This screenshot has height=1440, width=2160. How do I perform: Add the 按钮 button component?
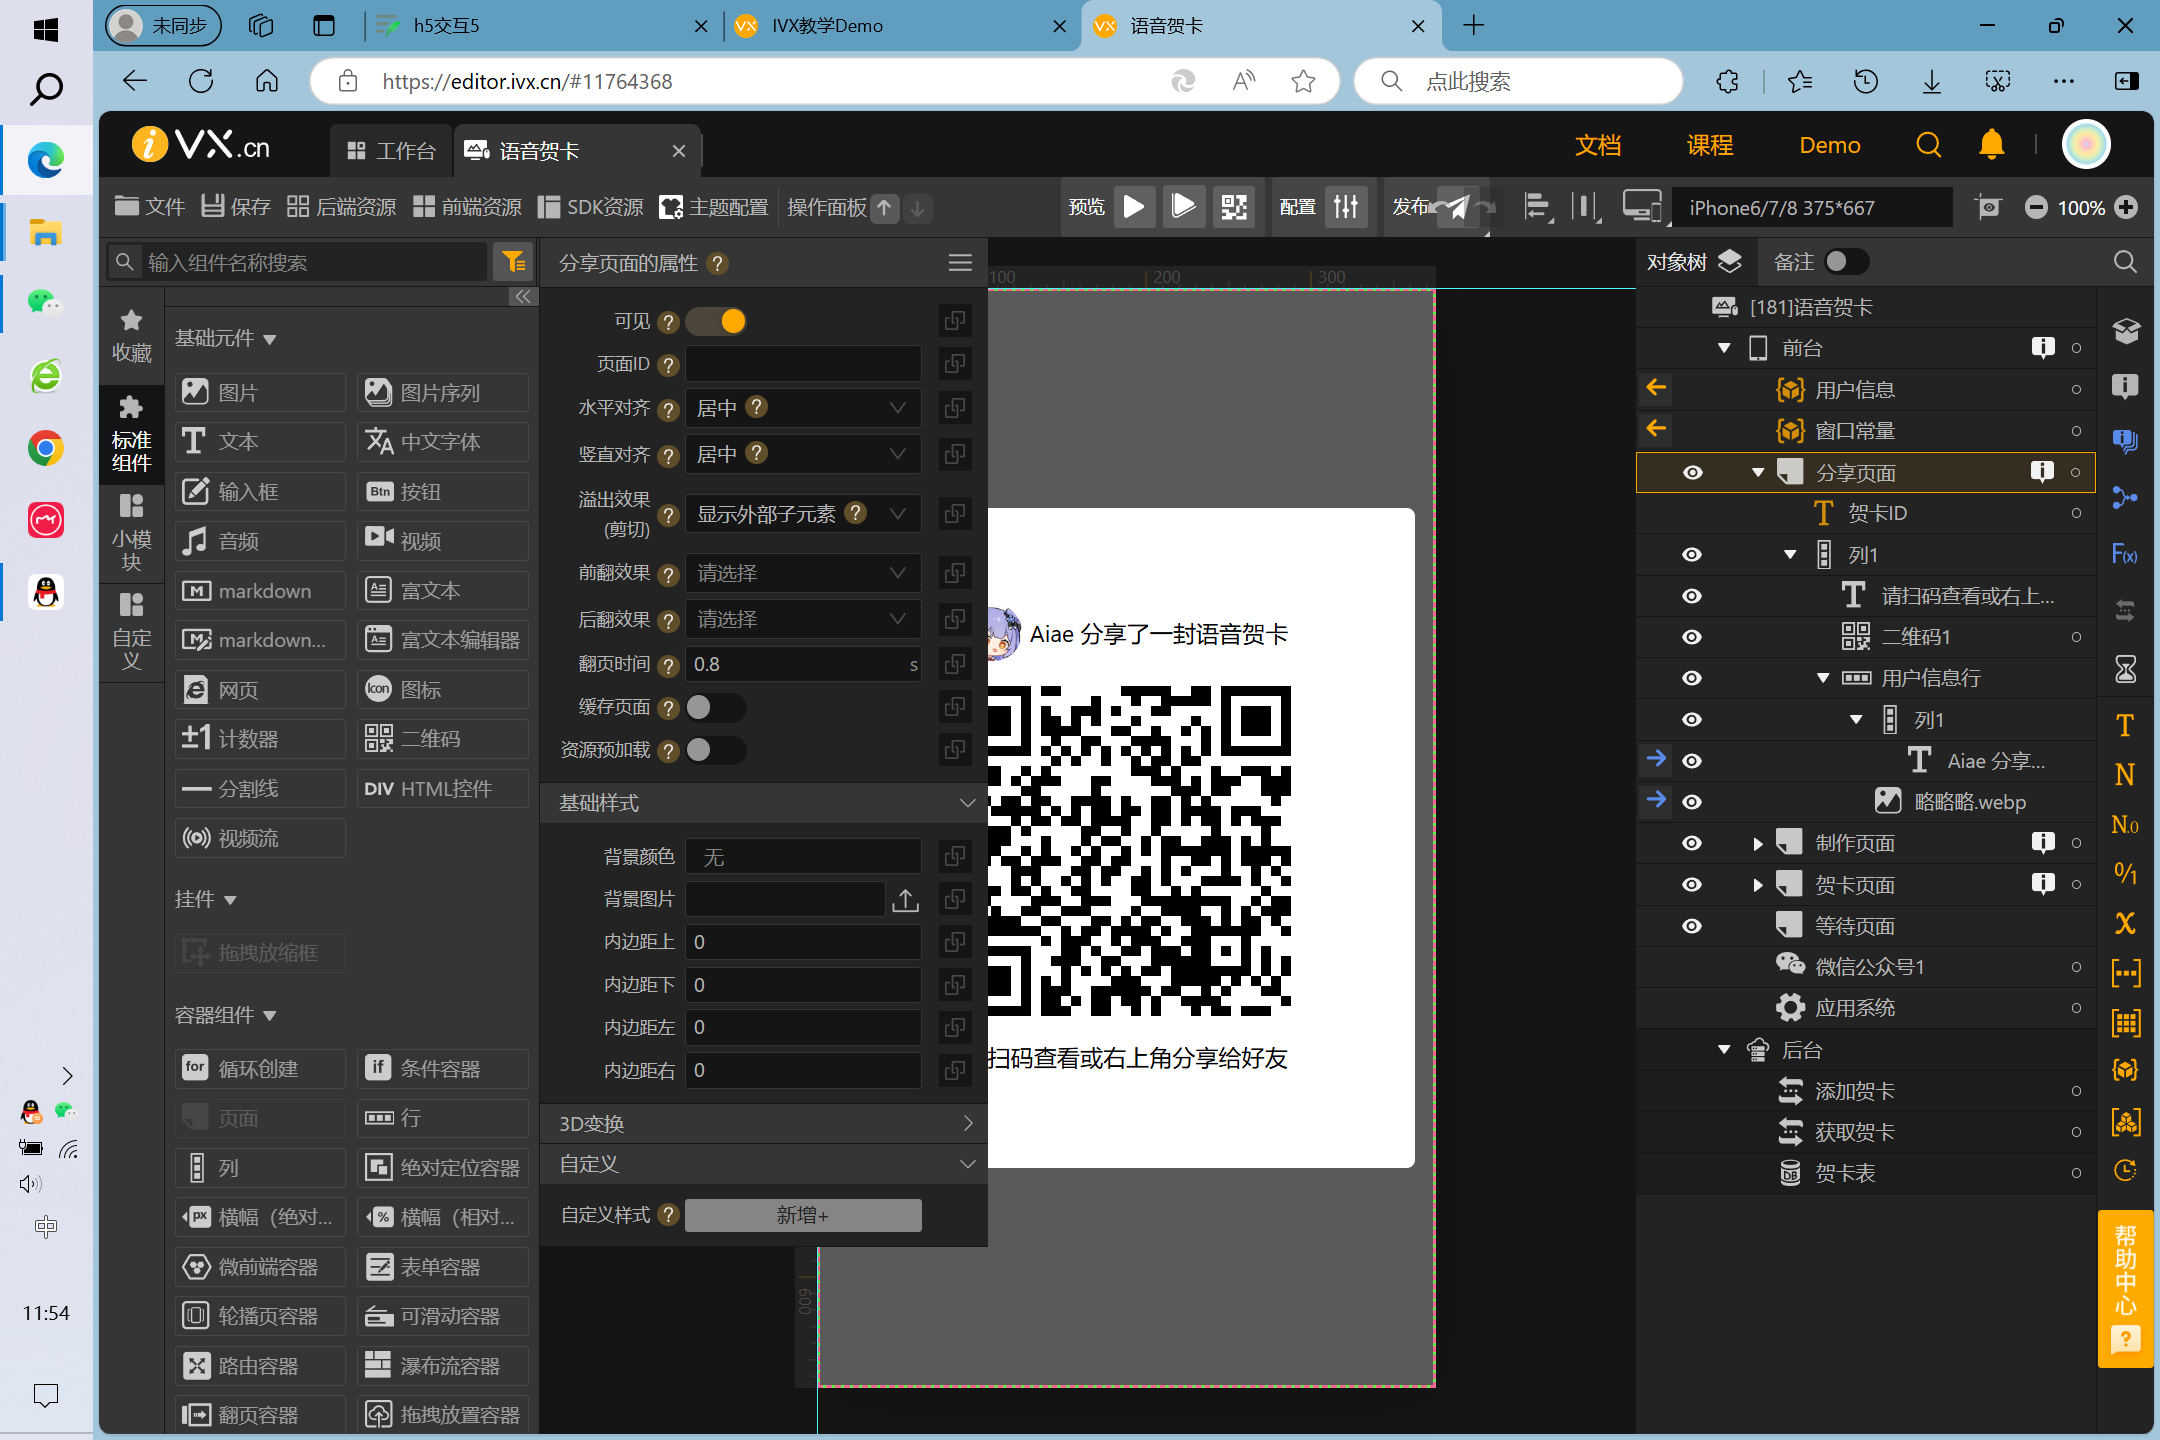click(442, 491)
